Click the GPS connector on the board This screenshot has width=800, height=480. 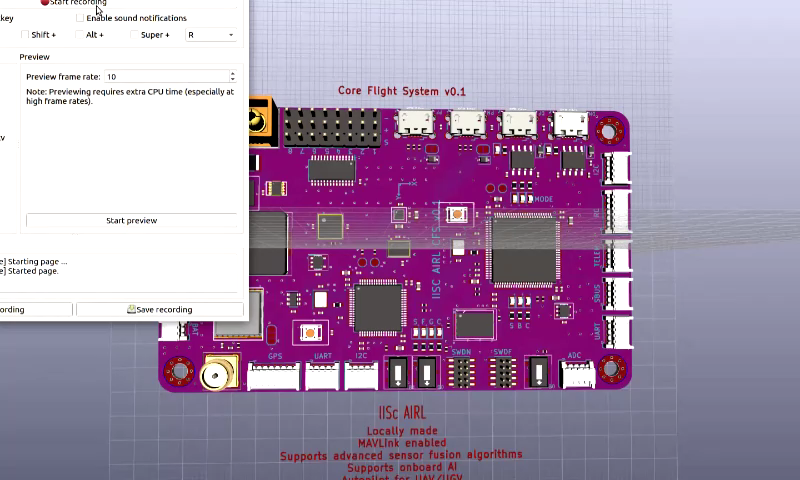[274, 375]
